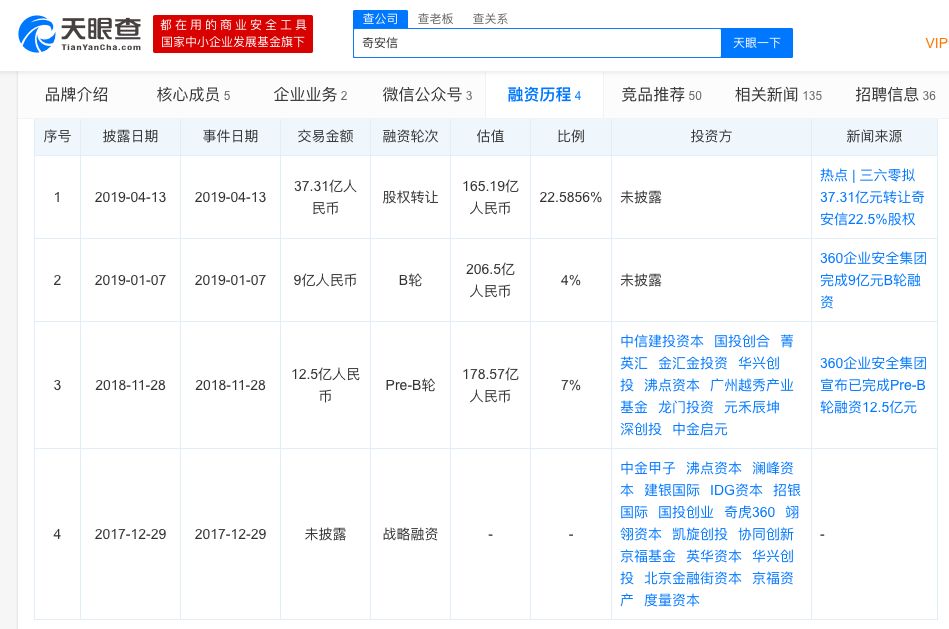949x629 pixels.
Task: Switch to the 微信公众号 tab
Action: tap(427, 95)
